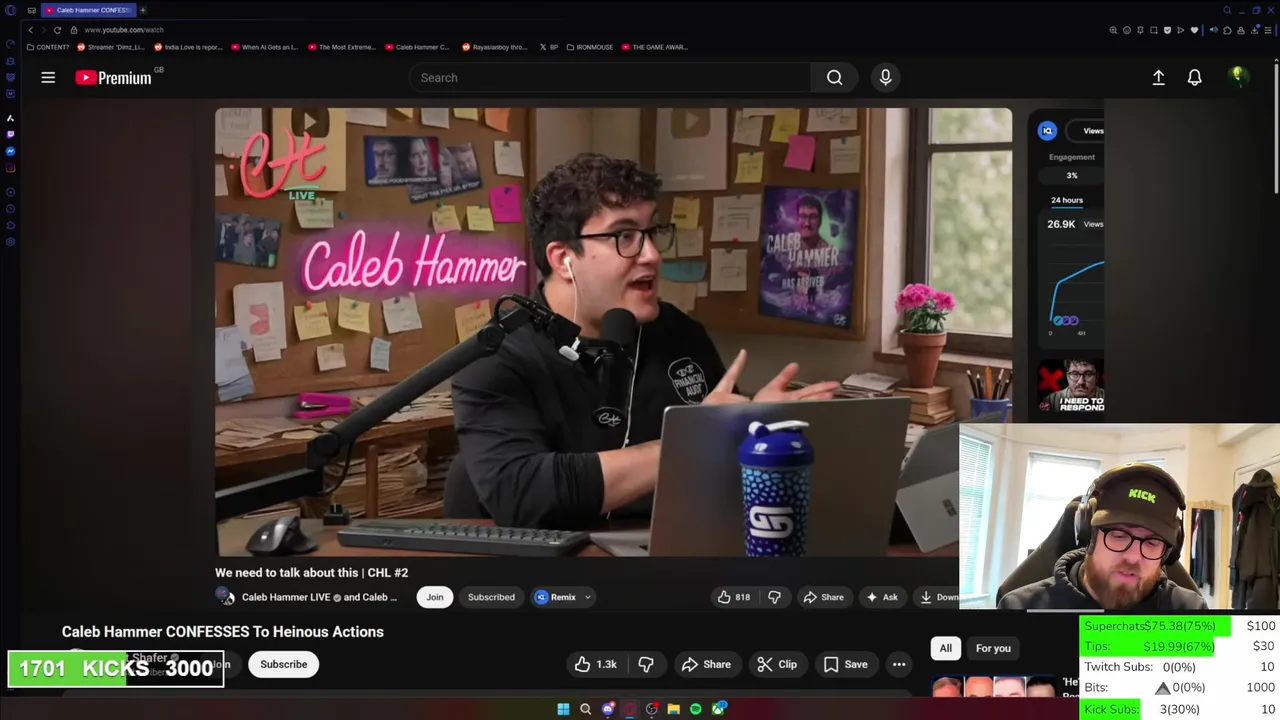Open THE GAME AWAR... bookmark
Image resolution: width=1280 pixels, height=720 pixels.
tap(655, 47)
